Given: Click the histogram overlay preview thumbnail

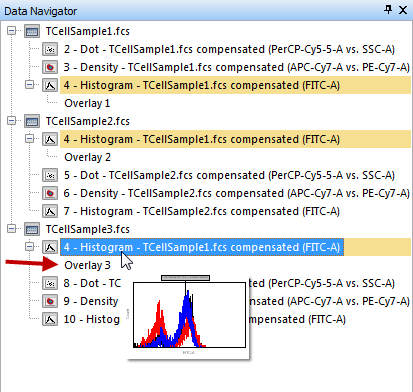Looking at the screenshot, I should [189, 317].
